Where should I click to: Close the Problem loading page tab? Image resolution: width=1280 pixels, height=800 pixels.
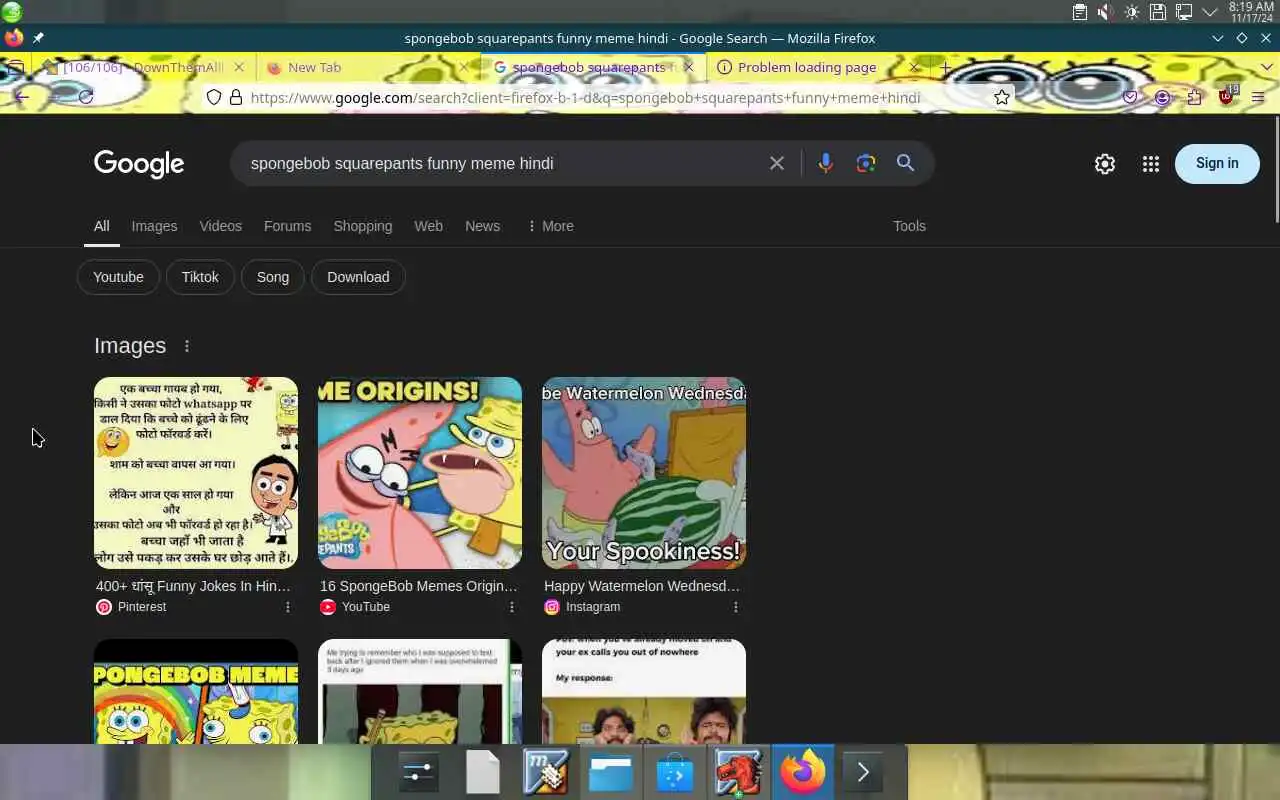(x=913, y=67)
